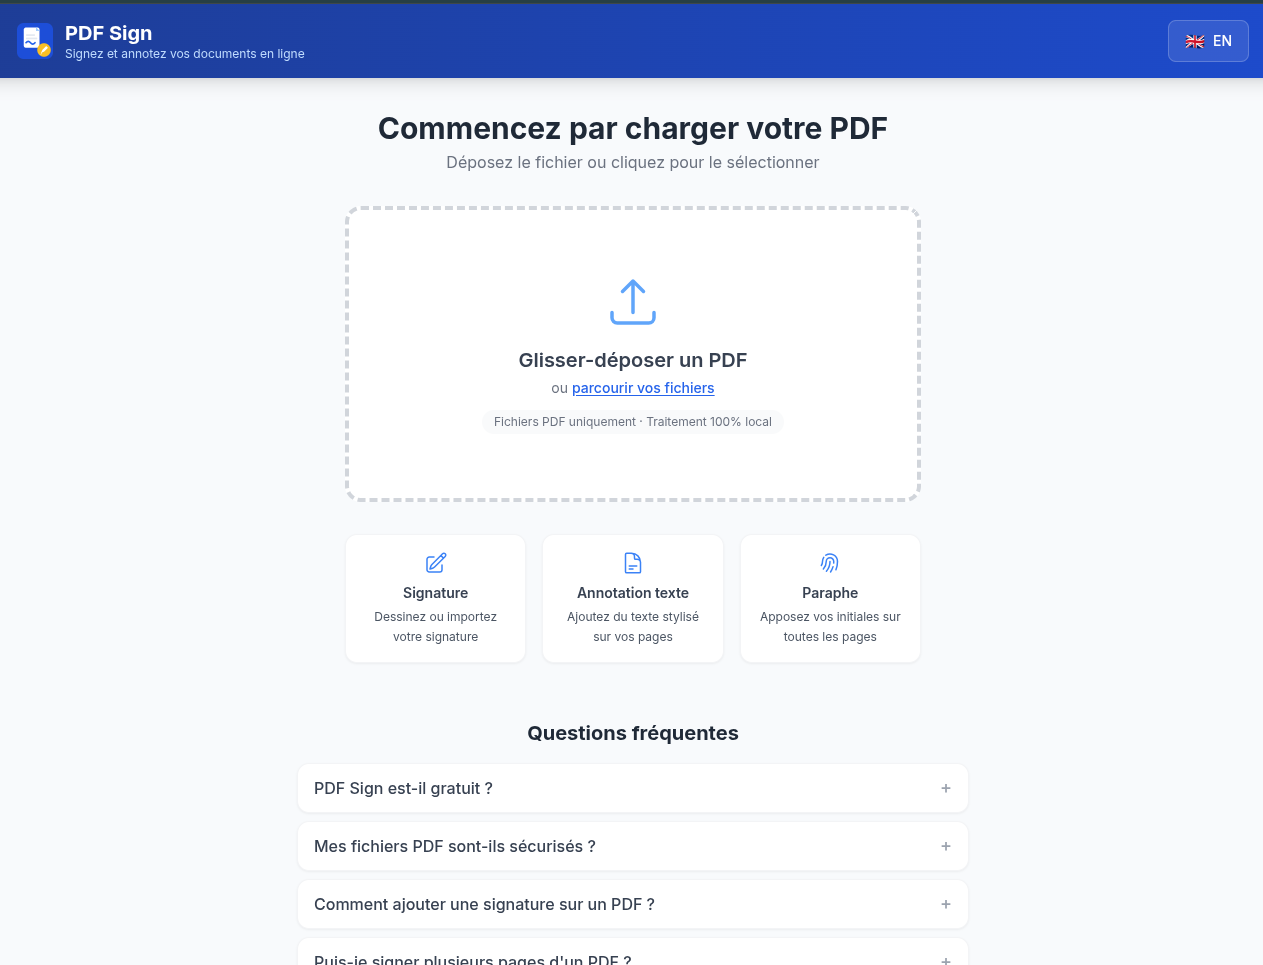
Task: Click the UK flag icon
Action: coord(1194,42)
